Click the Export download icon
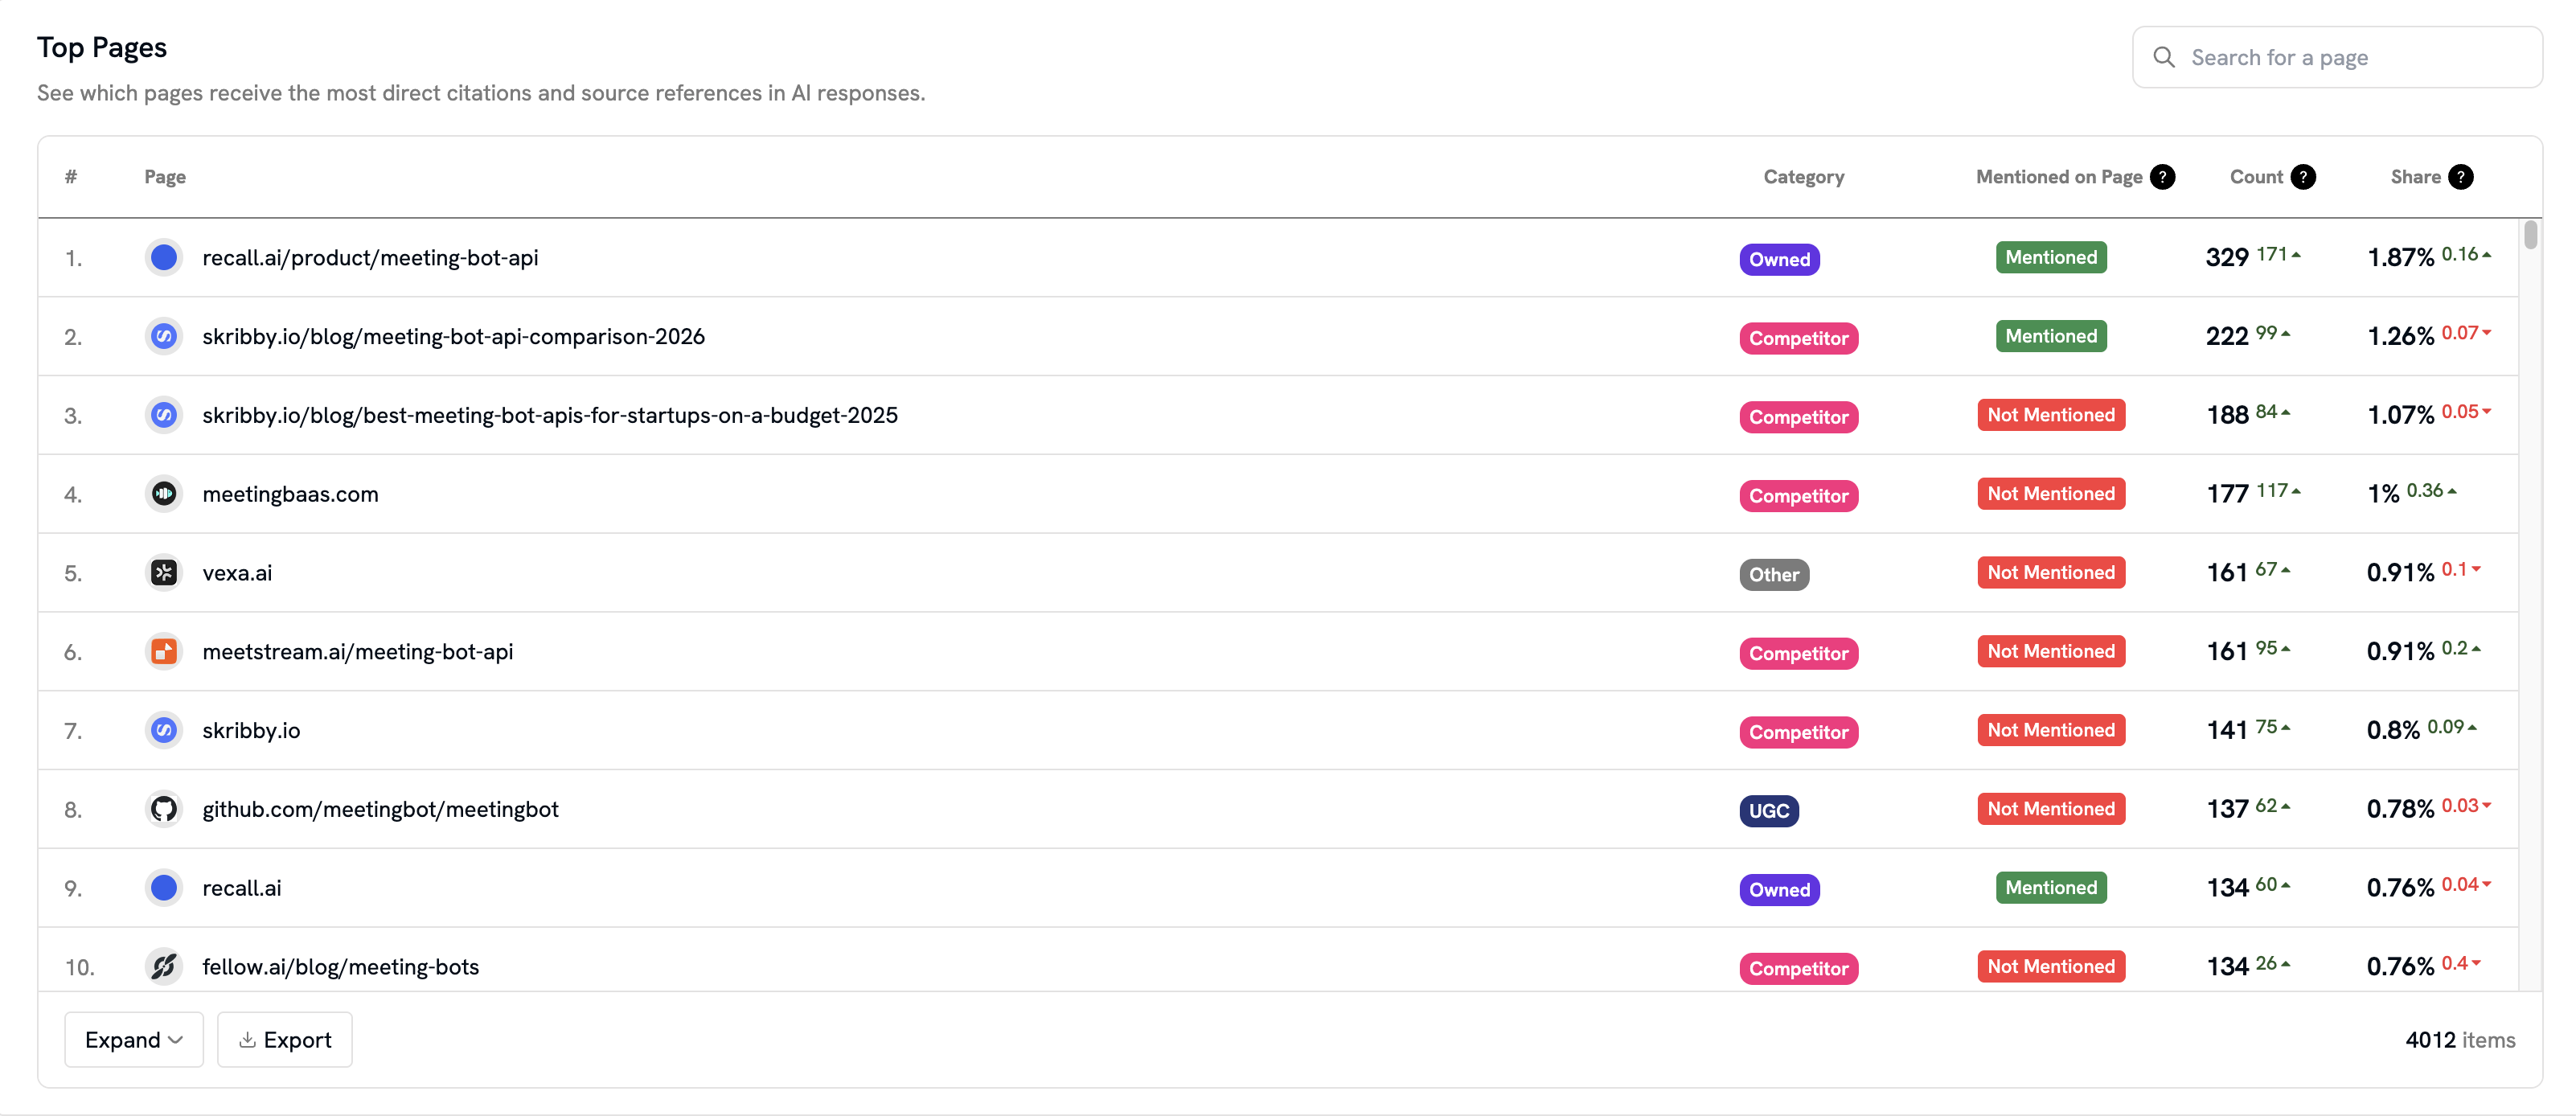2576x1116 pixels. point(247,1040)
